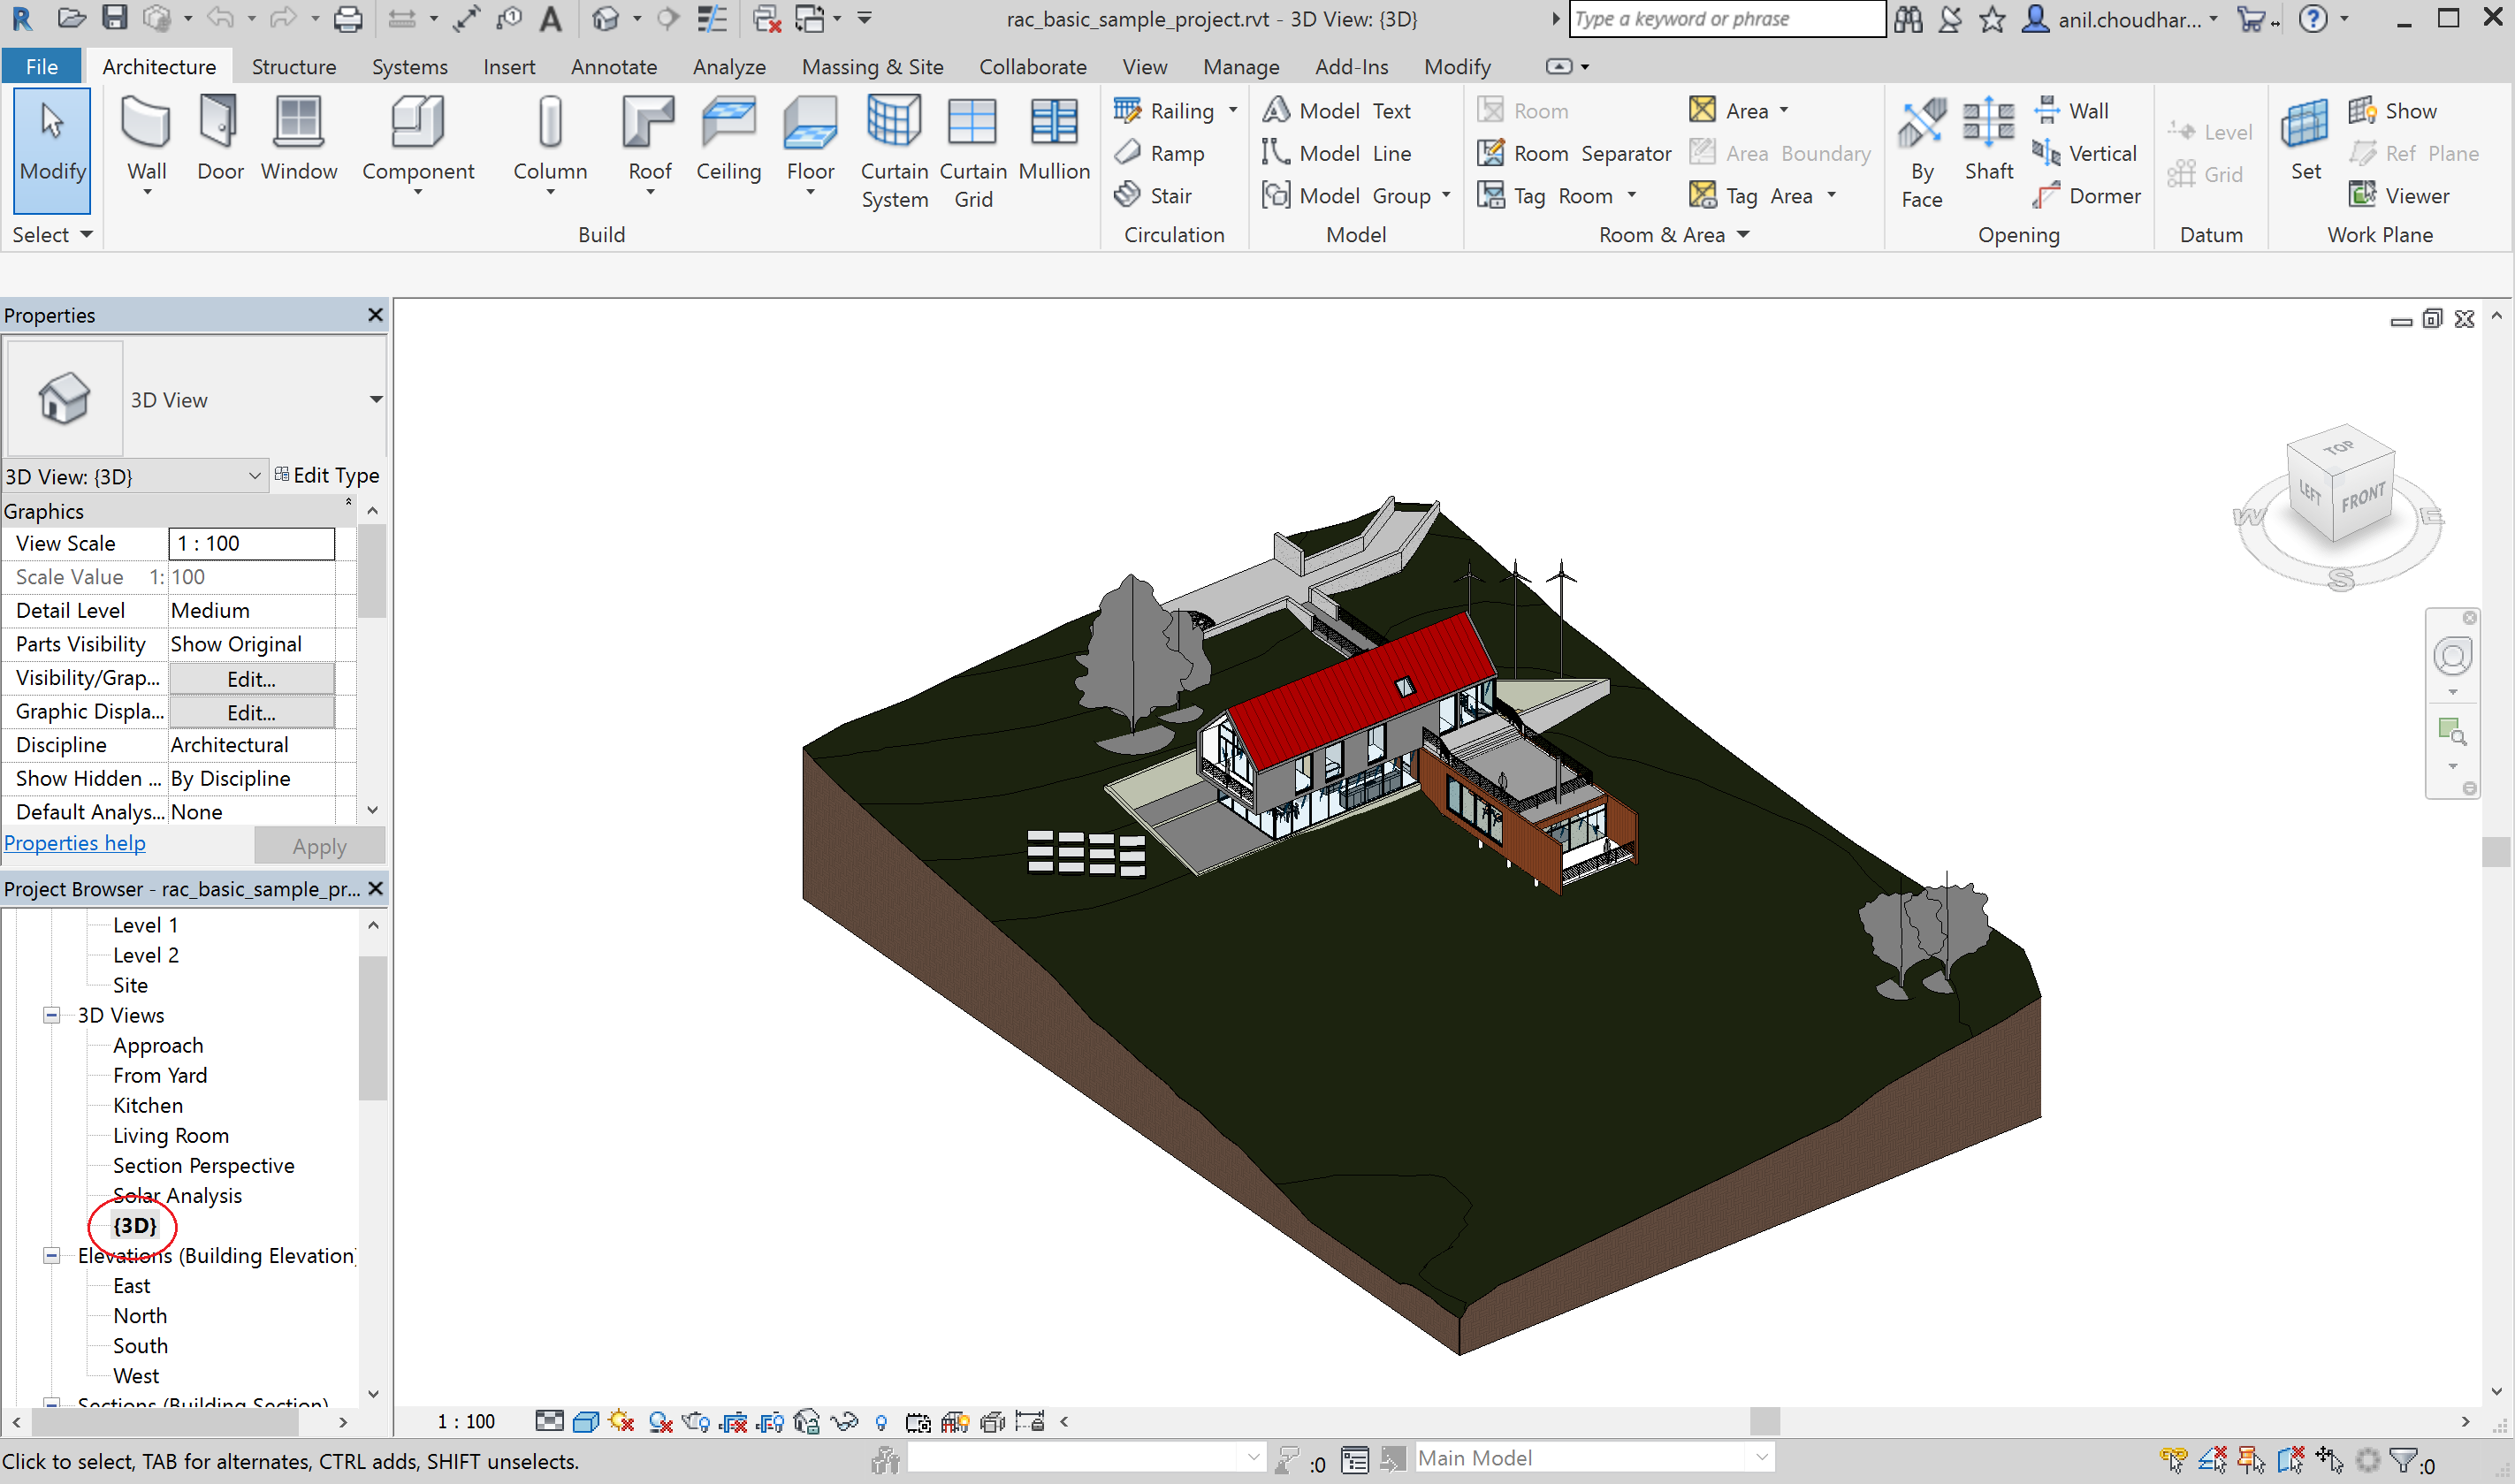Open the 3D View type selector dropdown
The height and width of the screenshot is (1484, 2515).
pos(376,399)
